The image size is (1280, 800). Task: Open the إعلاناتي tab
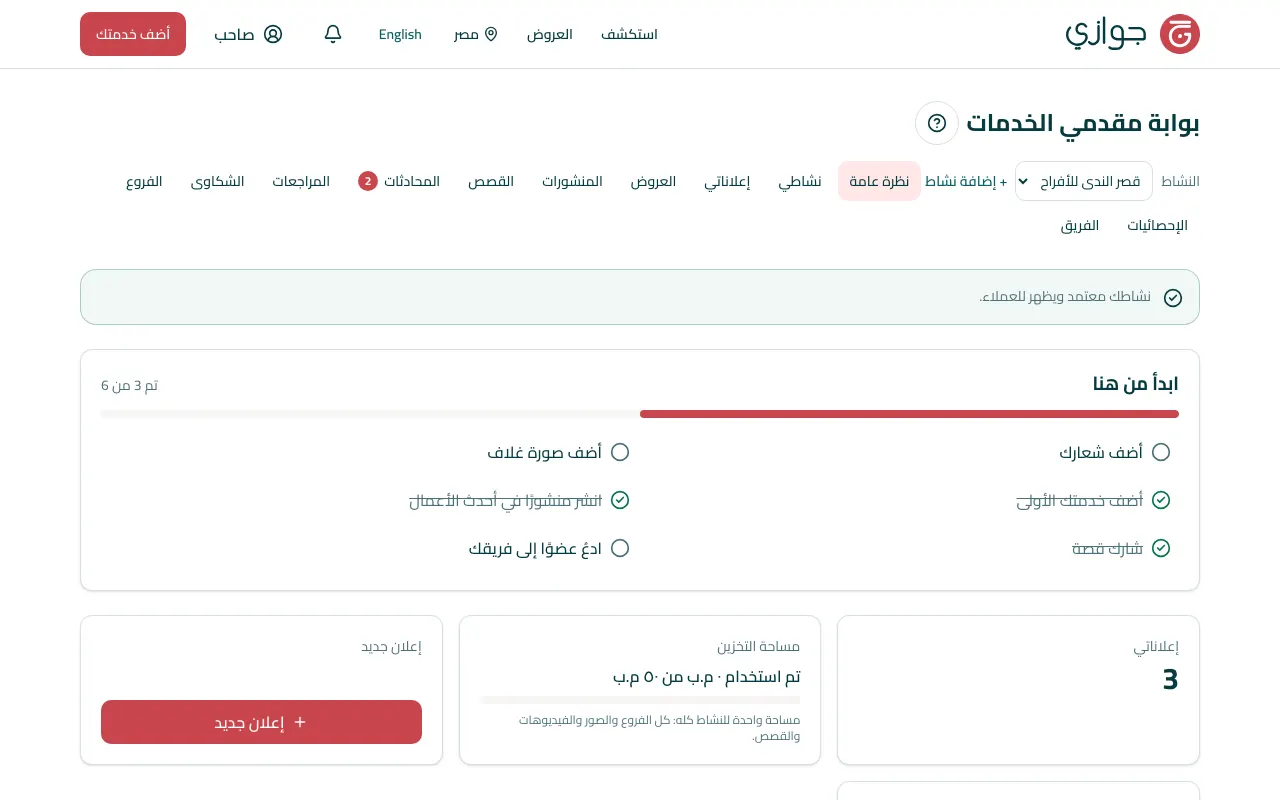(727, 181)
